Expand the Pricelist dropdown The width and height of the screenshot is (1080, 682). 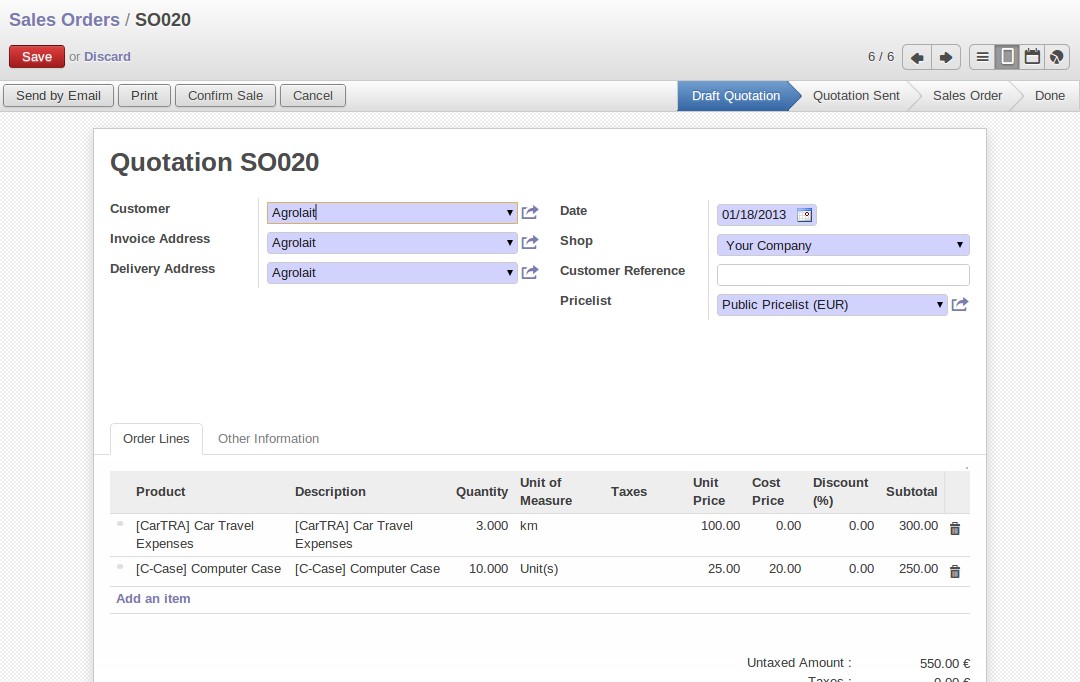[939, 305]
